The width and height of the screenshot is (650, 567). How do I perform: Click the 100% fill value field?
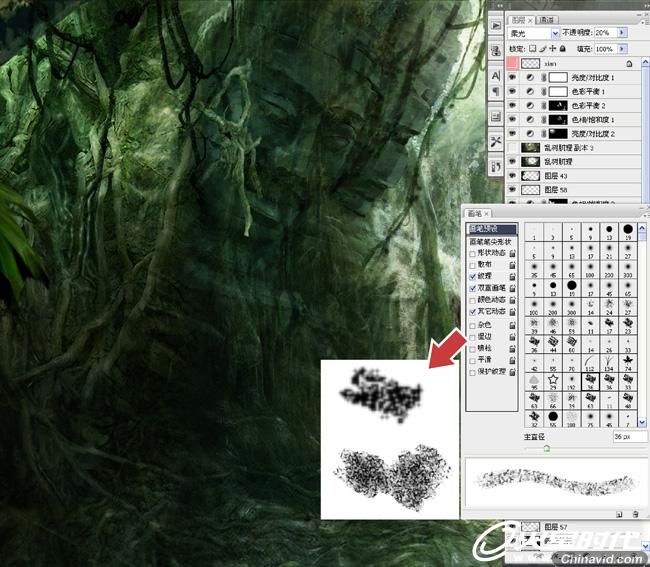pos(605,49)
